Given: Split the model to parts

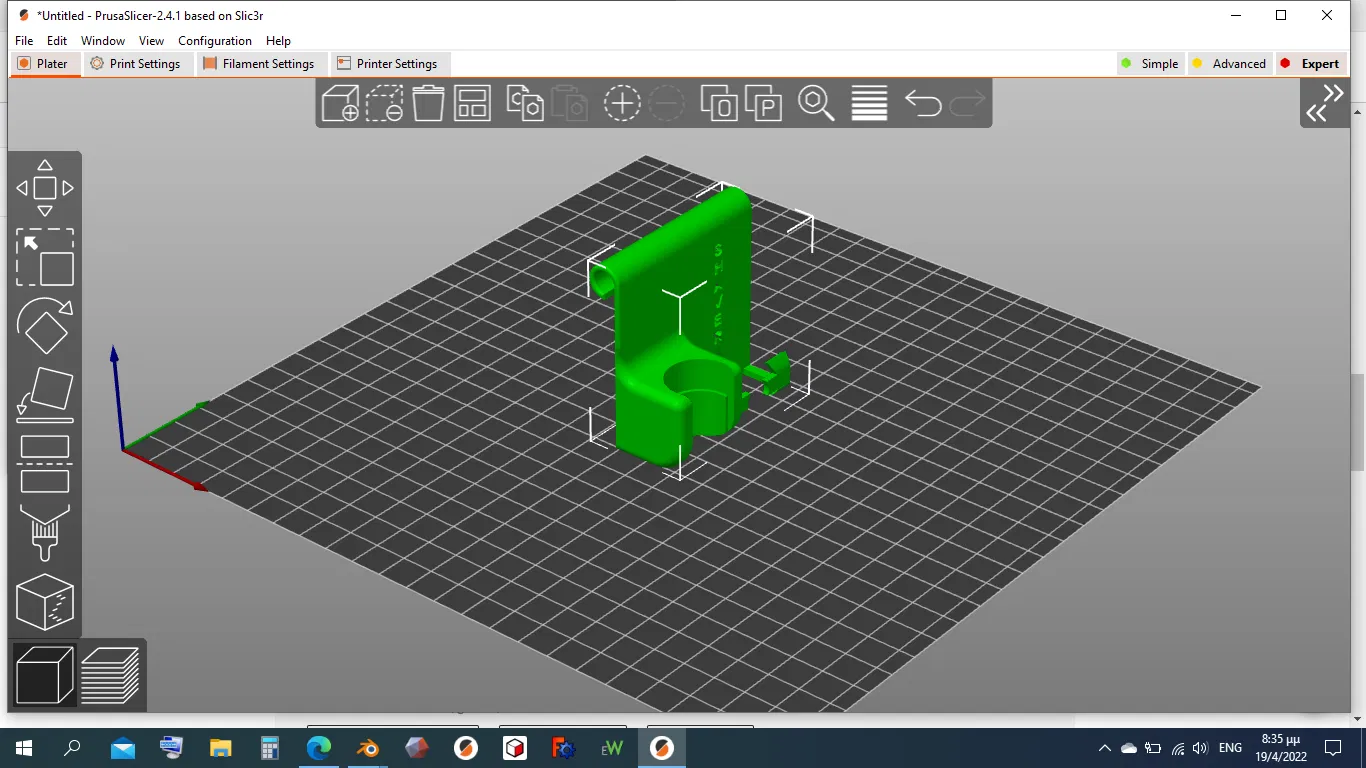Looking at the screenshot, I should point(763,103).
